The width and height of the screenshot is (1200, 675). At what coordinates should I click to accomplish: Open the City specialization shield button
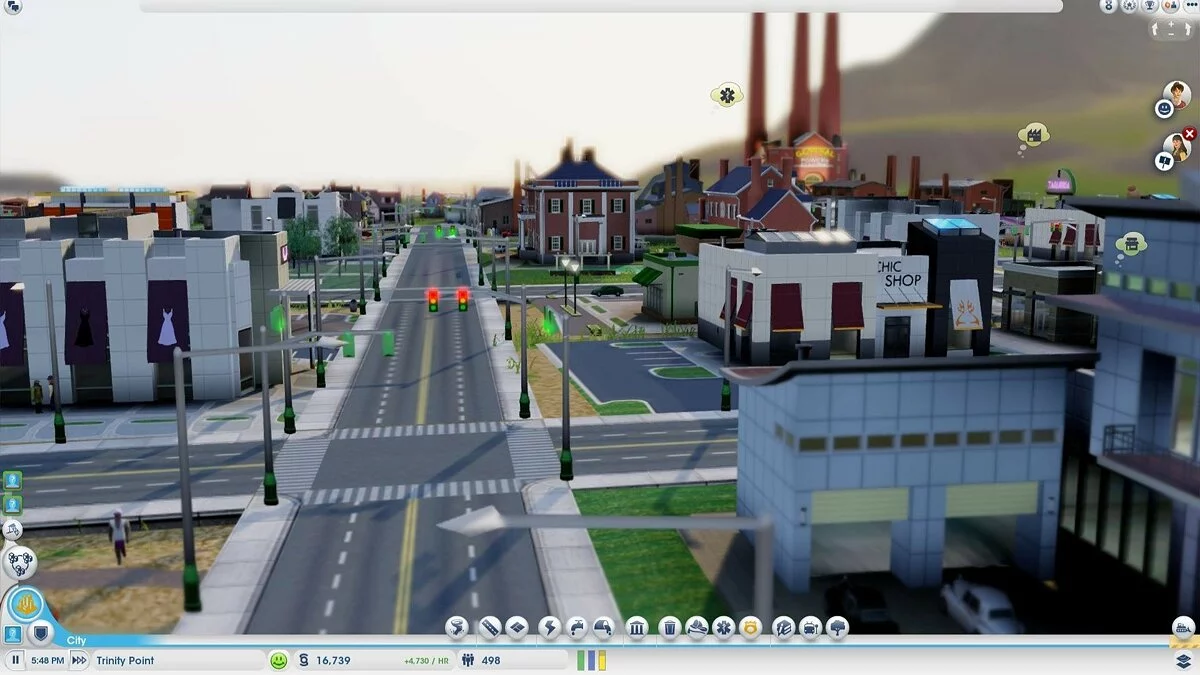coord(40,632)
